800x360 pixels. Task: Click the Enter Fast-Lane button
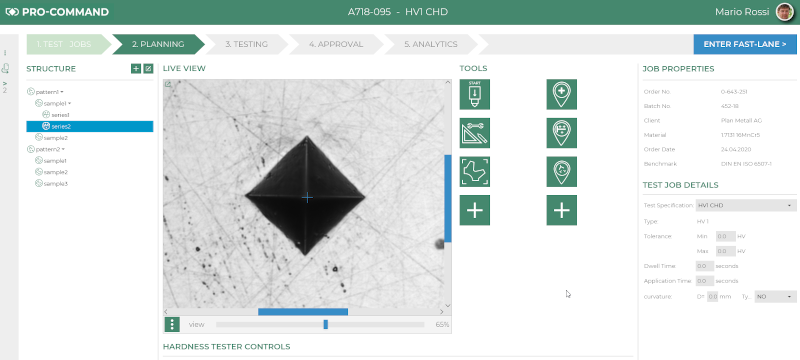tap(745, 44)
